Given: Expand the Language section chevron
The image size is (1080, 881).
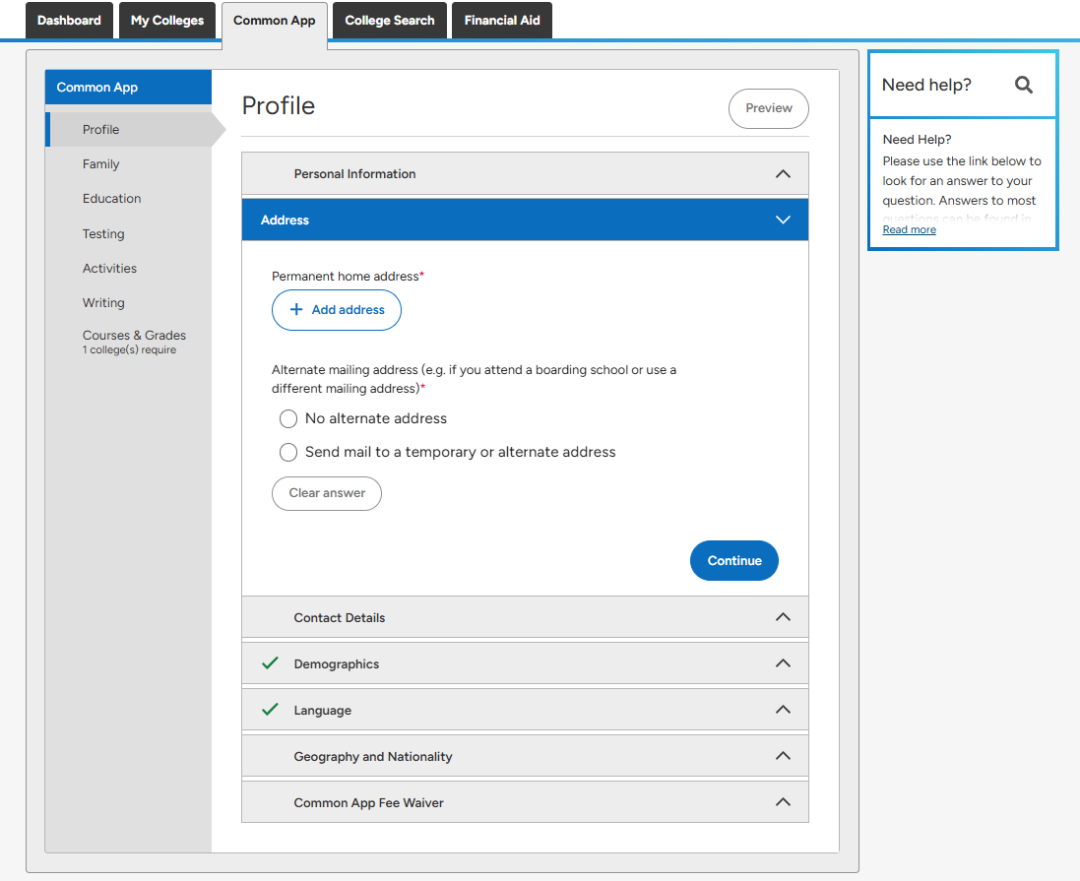Looking at the screenshot, I should coord(783,709).
